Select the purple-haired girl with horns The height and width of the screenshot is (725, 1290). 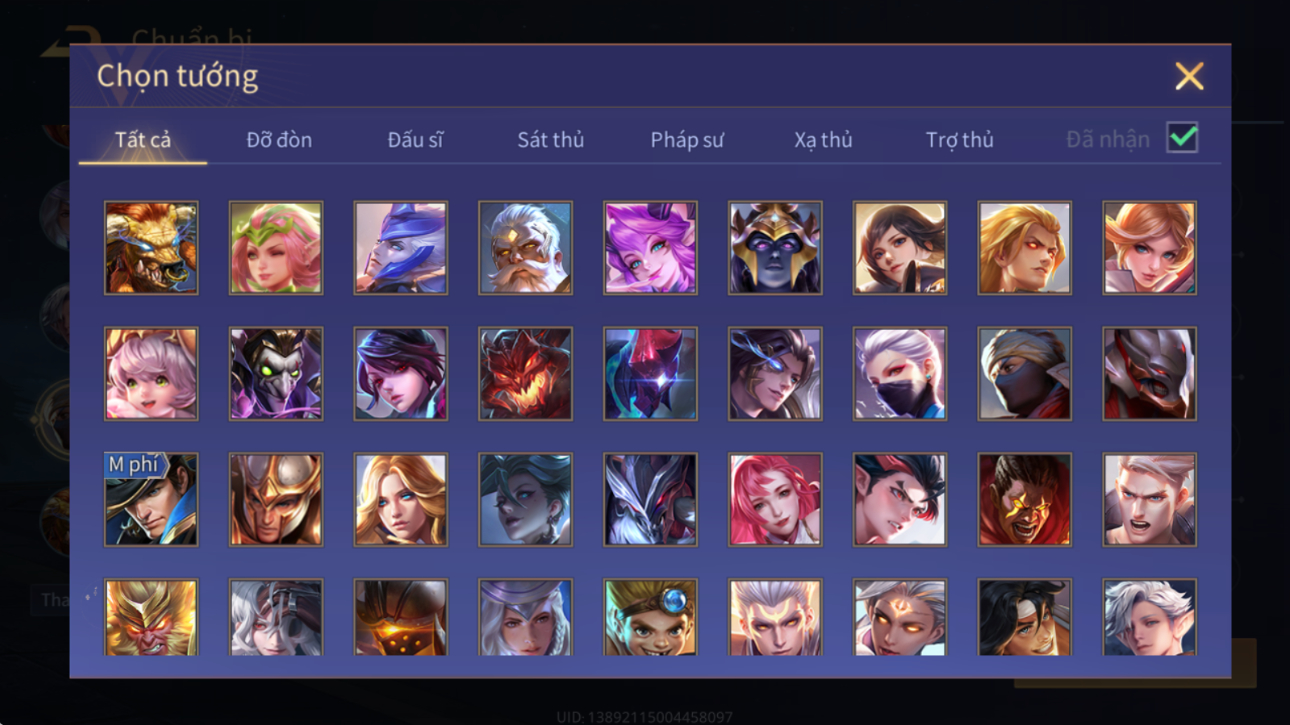pyautogui.click(x=650, y=248)
